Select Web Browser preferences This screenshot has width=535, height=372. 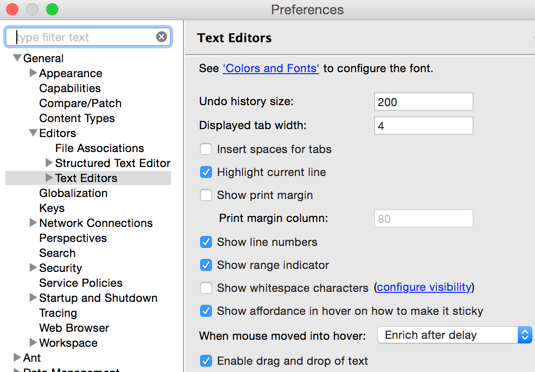pos(74,328)
